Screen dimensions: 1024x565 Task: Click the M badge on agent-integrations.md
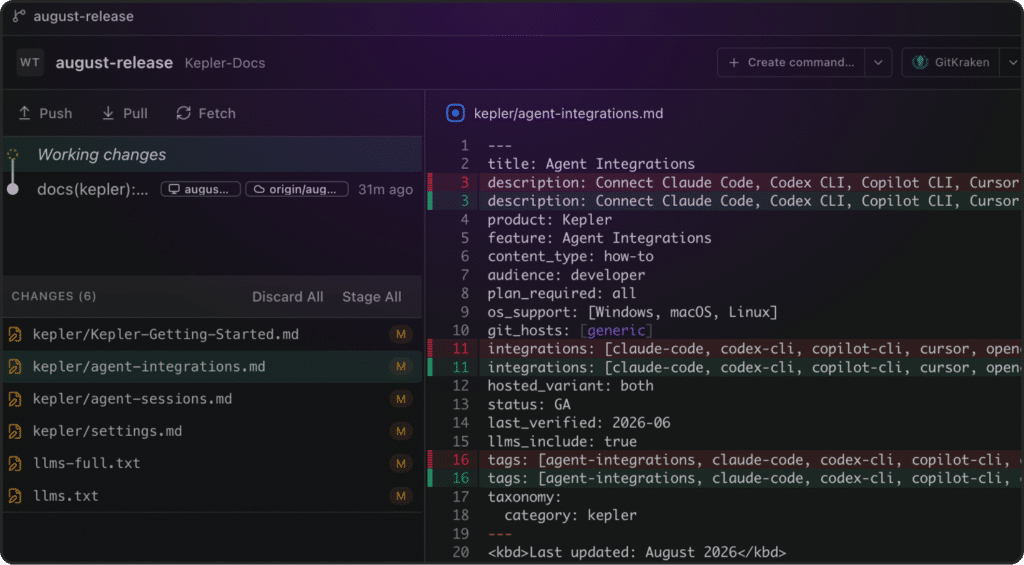point(401,367)
